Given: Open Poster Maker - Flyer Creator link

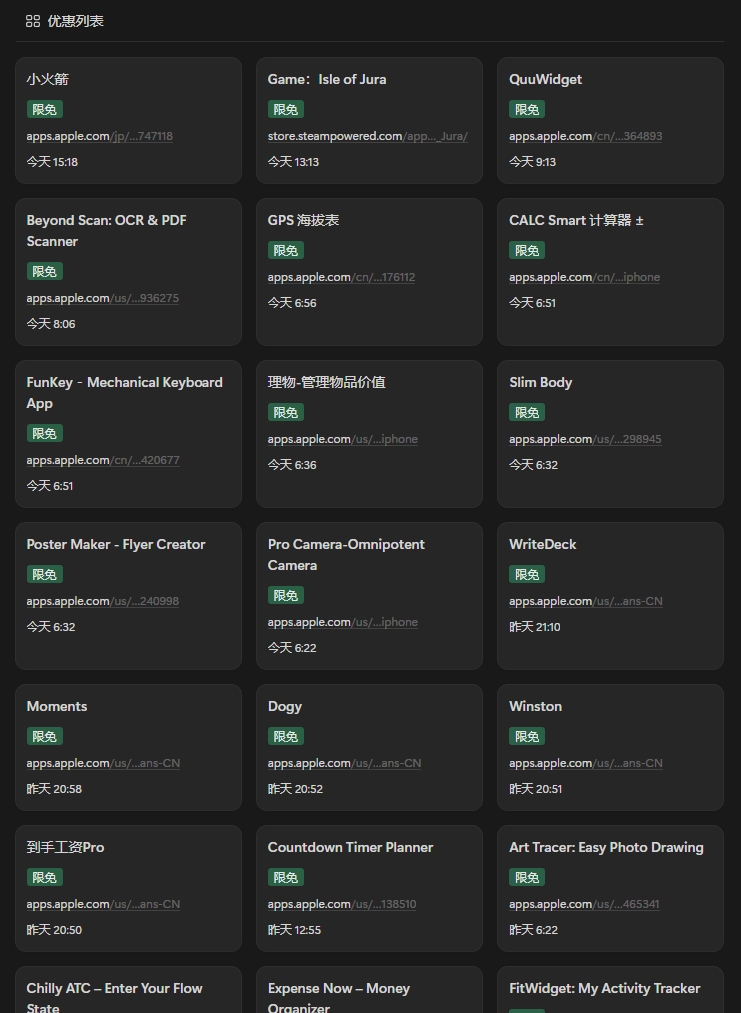Looking at the screenshot, I should coord(102,601).
